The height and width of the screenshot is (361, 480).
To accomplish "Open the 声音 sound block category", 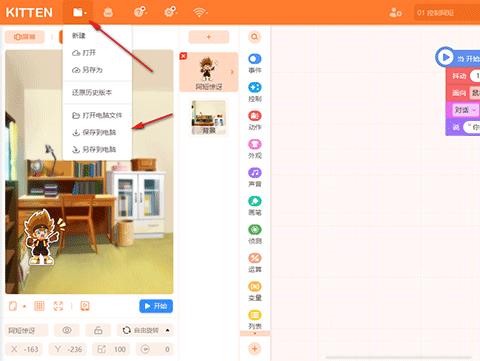I will [x=255, y=177].
